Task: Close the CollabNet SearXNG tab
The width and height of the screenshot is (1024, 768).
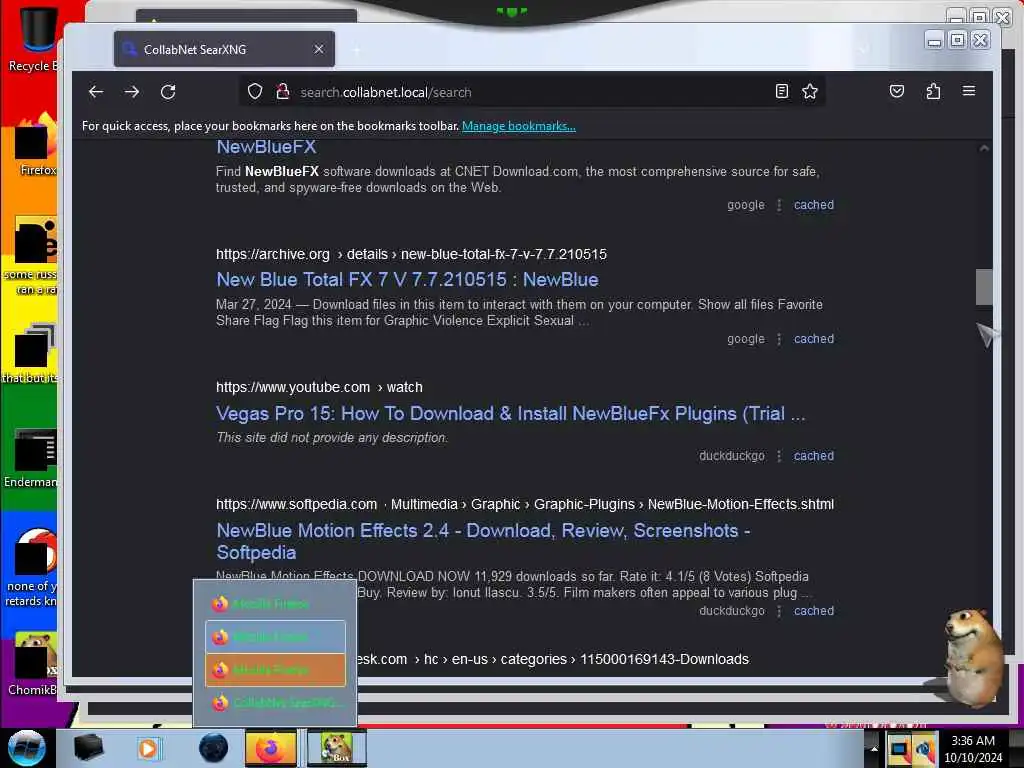Action: [319, 49]
